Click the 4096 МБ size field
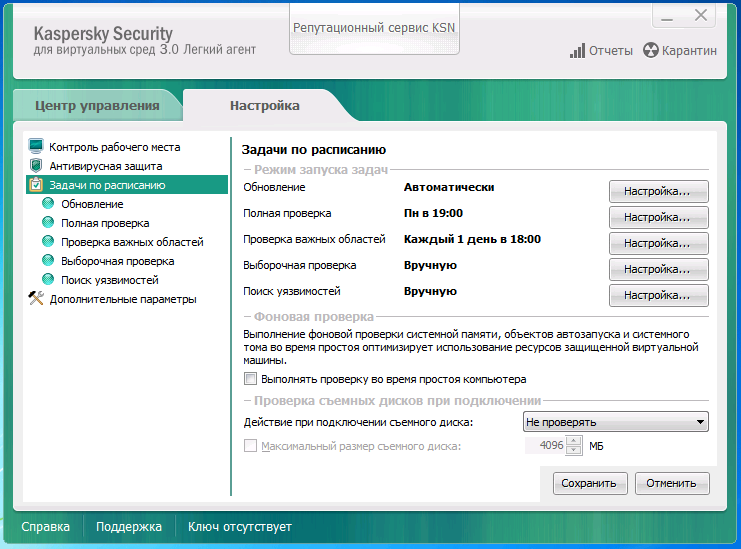Screen dimensions: 741x549 click(545, 445)
